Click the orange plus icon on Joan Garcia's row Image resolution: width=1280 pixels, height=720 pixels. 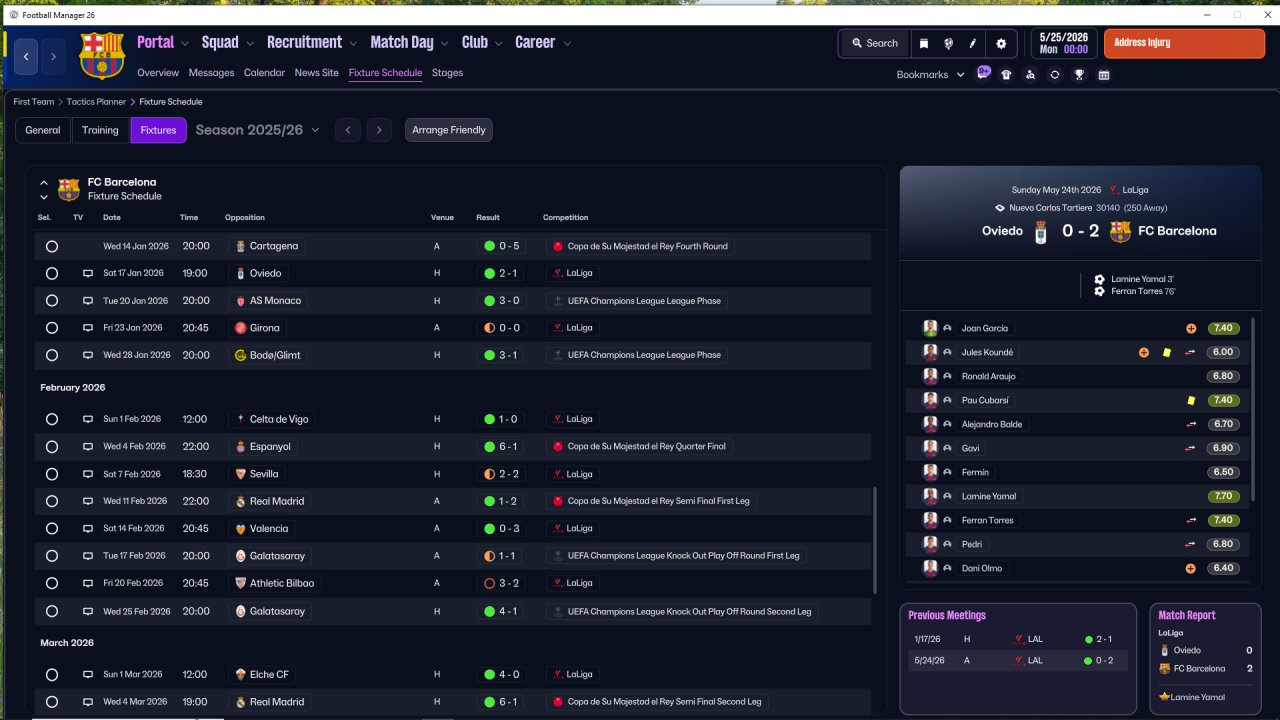(x=1190, y=328)
